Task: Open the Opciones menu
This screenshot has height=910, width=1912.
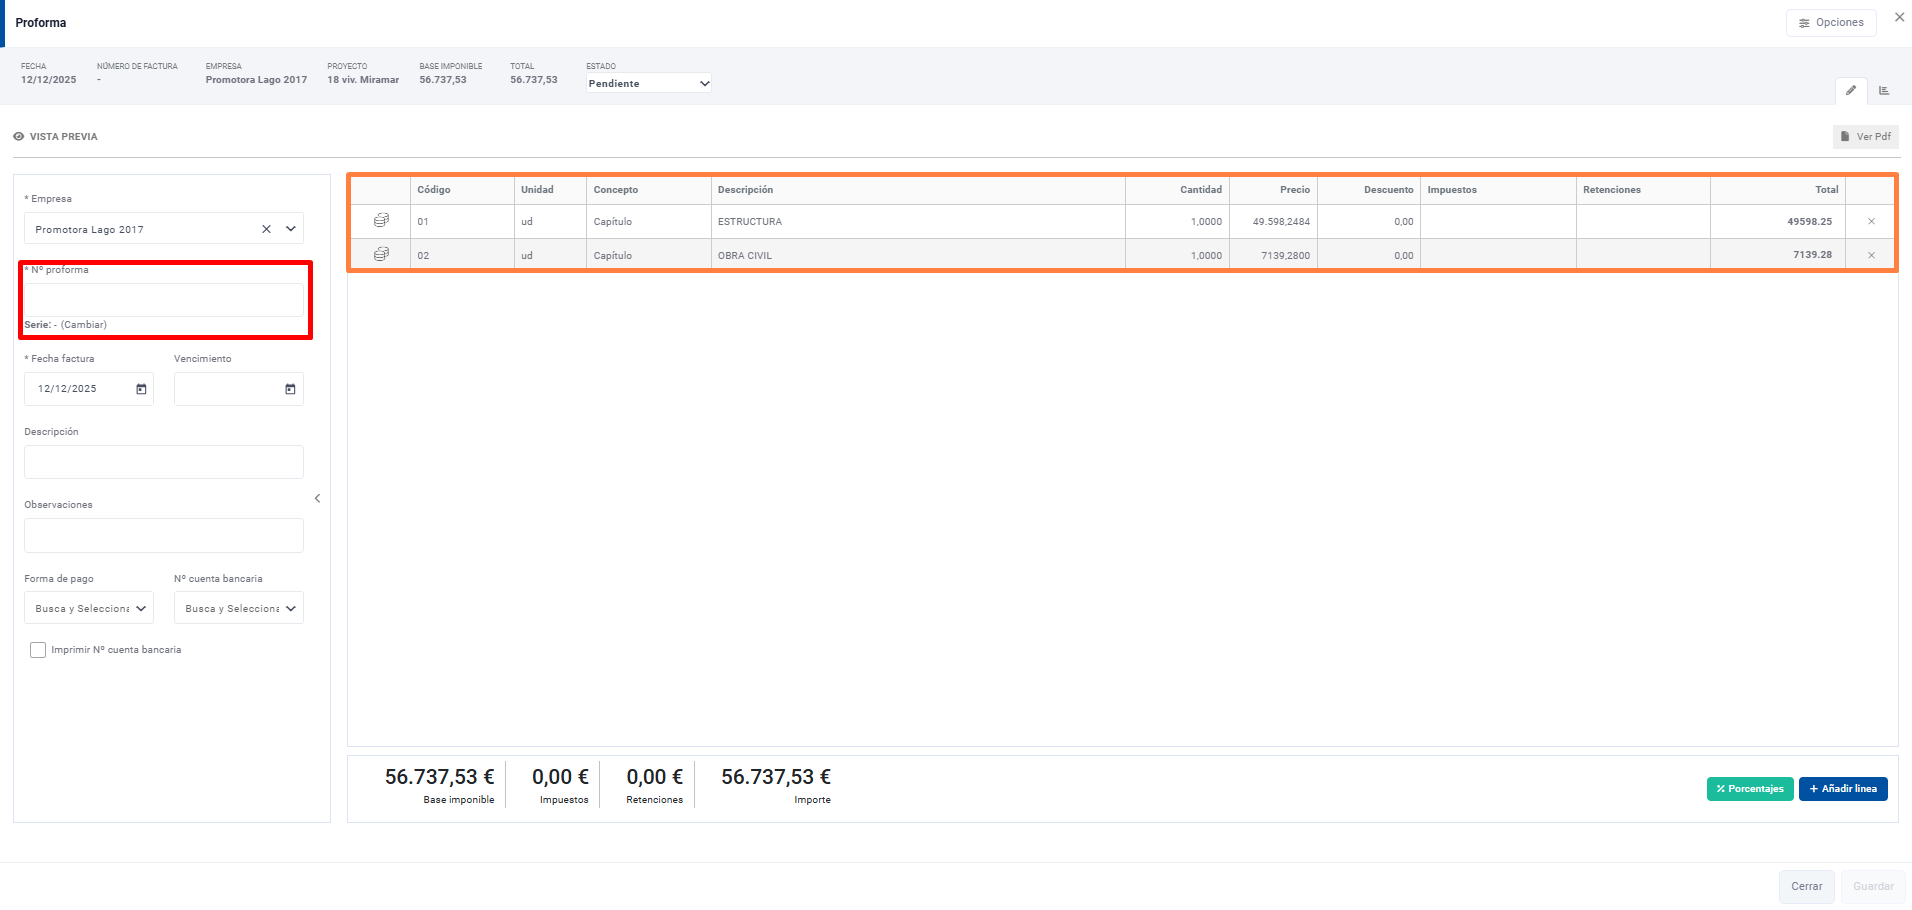Action: click(x=1830, y=23)
